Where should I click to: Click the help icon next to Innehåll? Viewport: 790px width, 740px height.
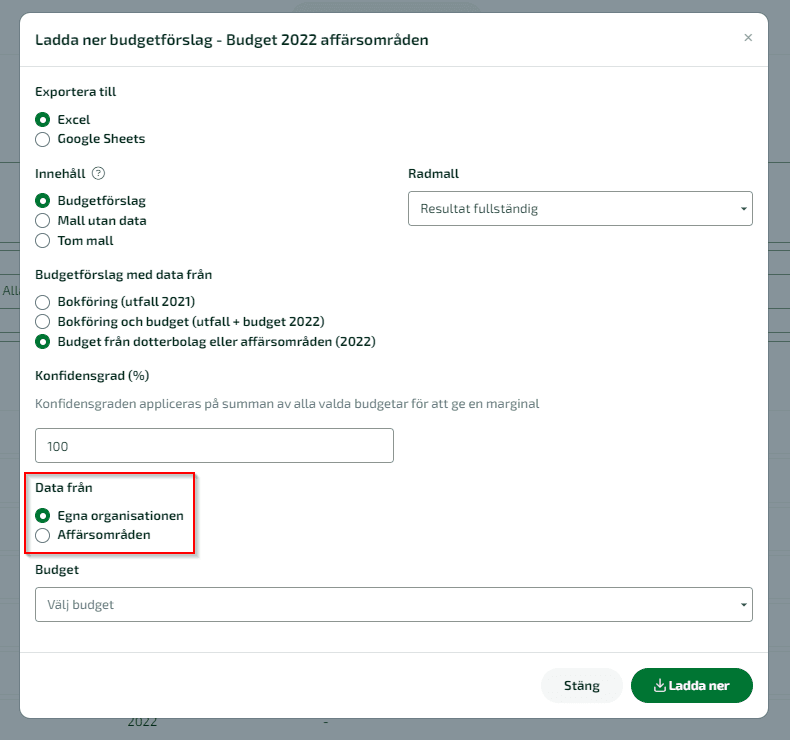(98, 173)
